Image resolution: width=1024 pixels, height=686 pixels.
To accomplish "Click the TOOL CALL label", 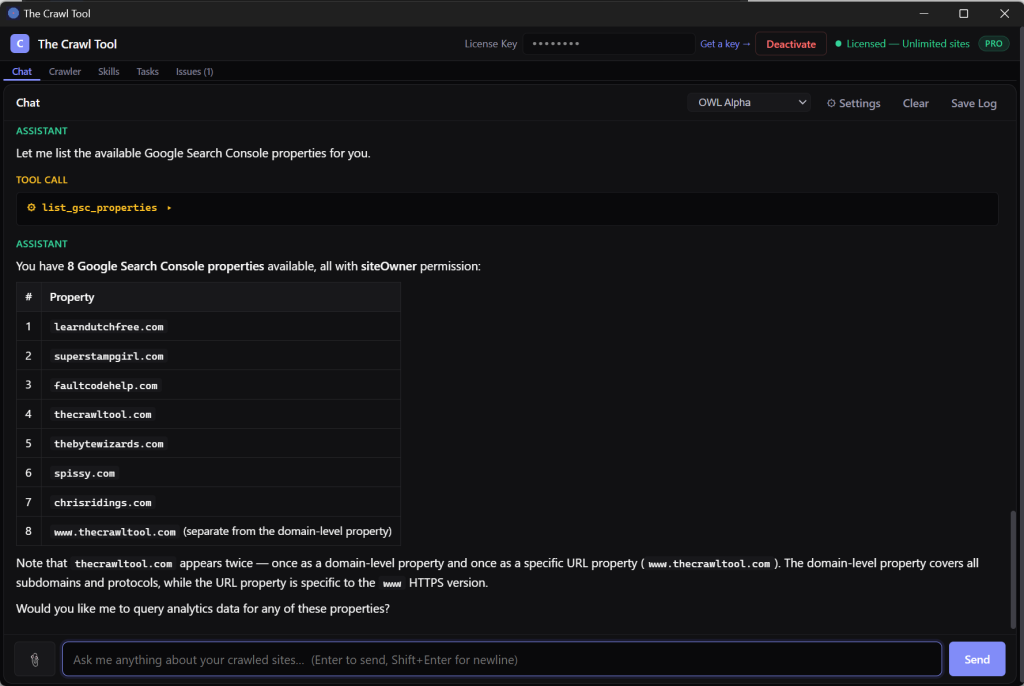I will click(42, 180).
